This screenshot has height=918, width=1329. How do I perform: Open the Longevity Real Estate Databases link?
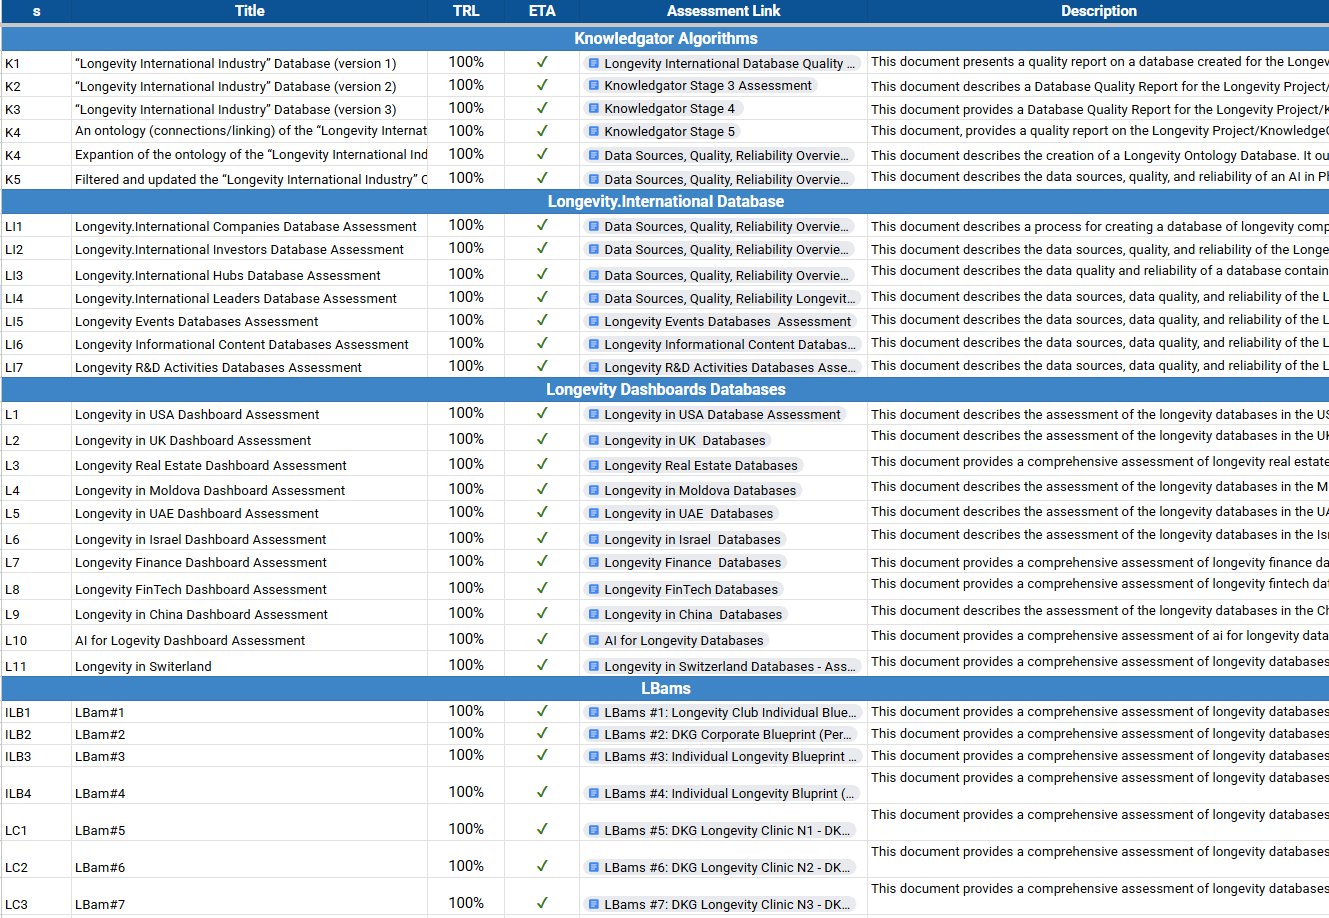[700, 465]
